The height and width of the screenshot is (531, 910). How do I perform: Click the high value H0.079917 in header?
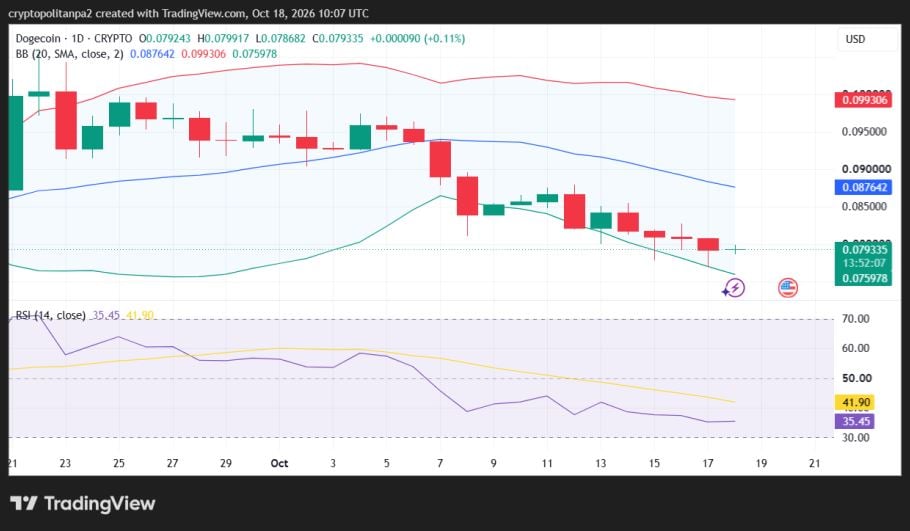pyautogui.click(x=223, y=39)
